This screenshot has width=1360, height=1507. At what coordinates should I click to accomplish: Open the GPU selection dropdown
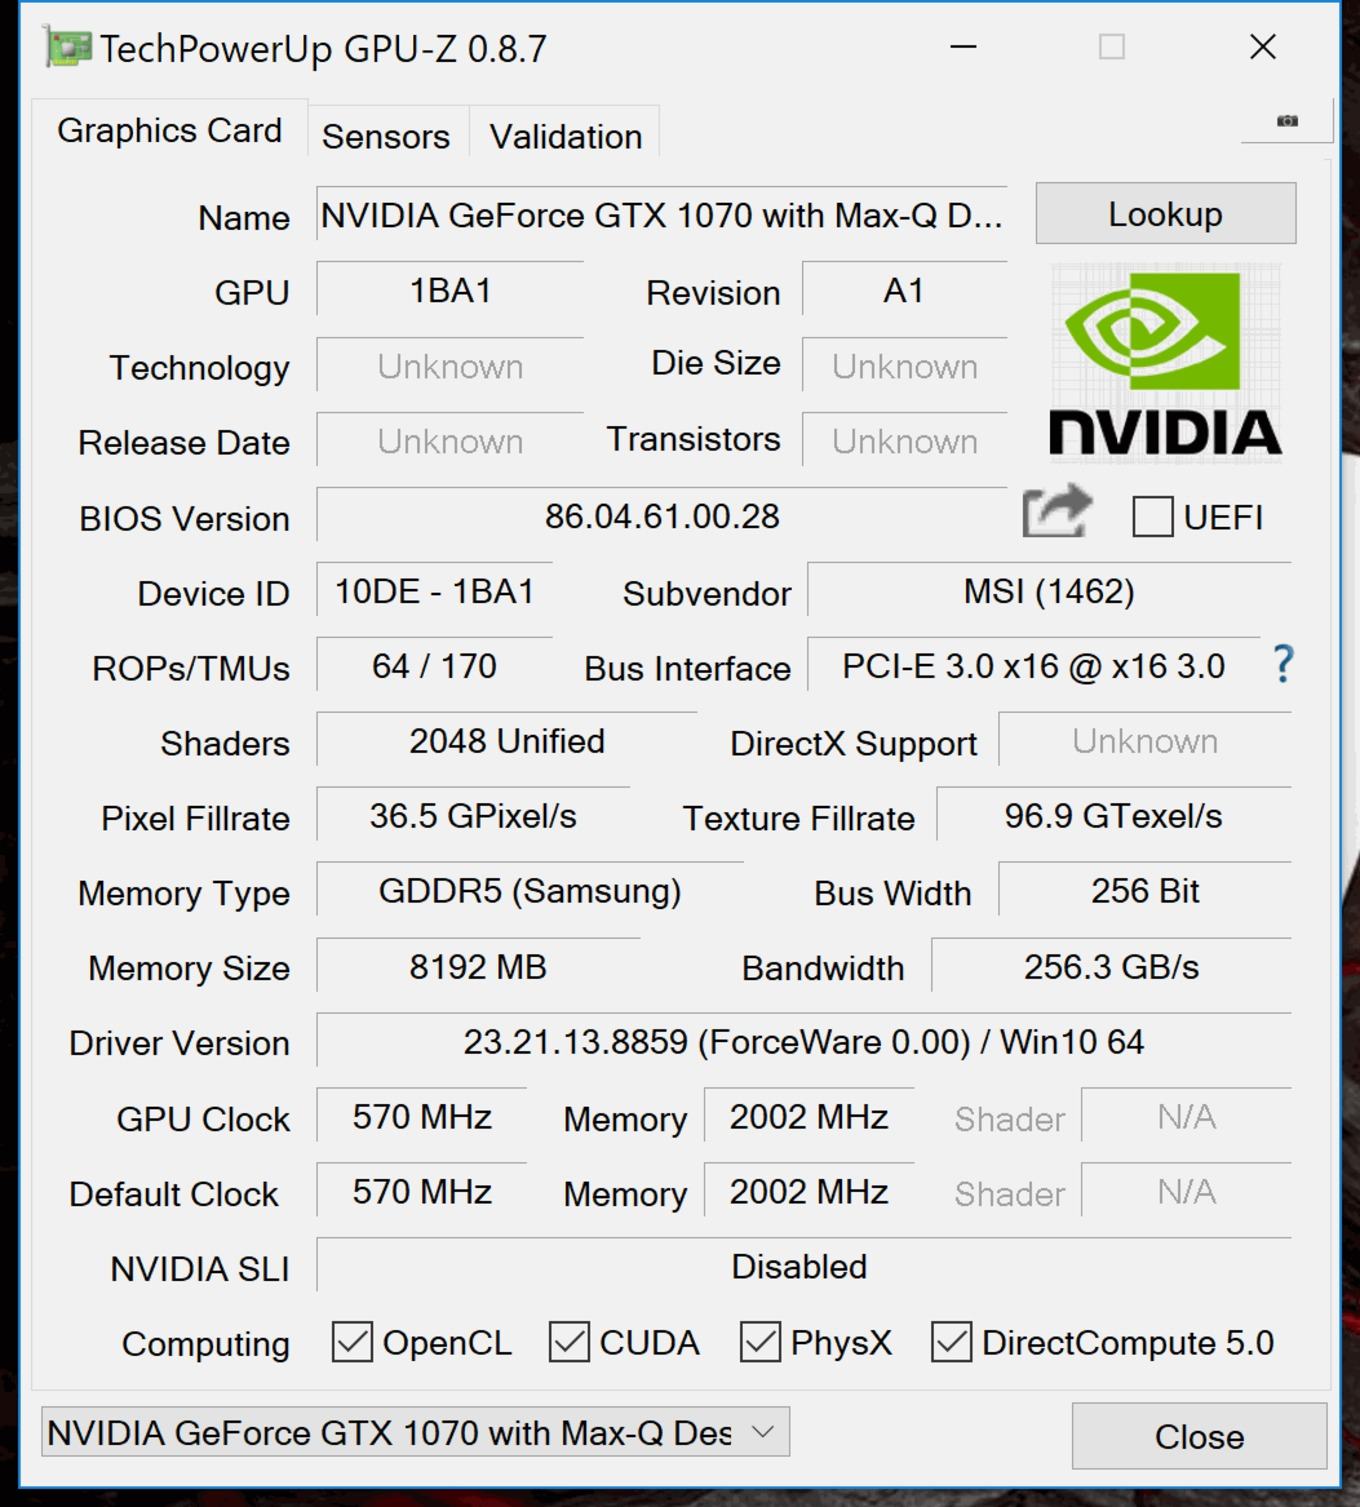click(x=415, y=1432)
